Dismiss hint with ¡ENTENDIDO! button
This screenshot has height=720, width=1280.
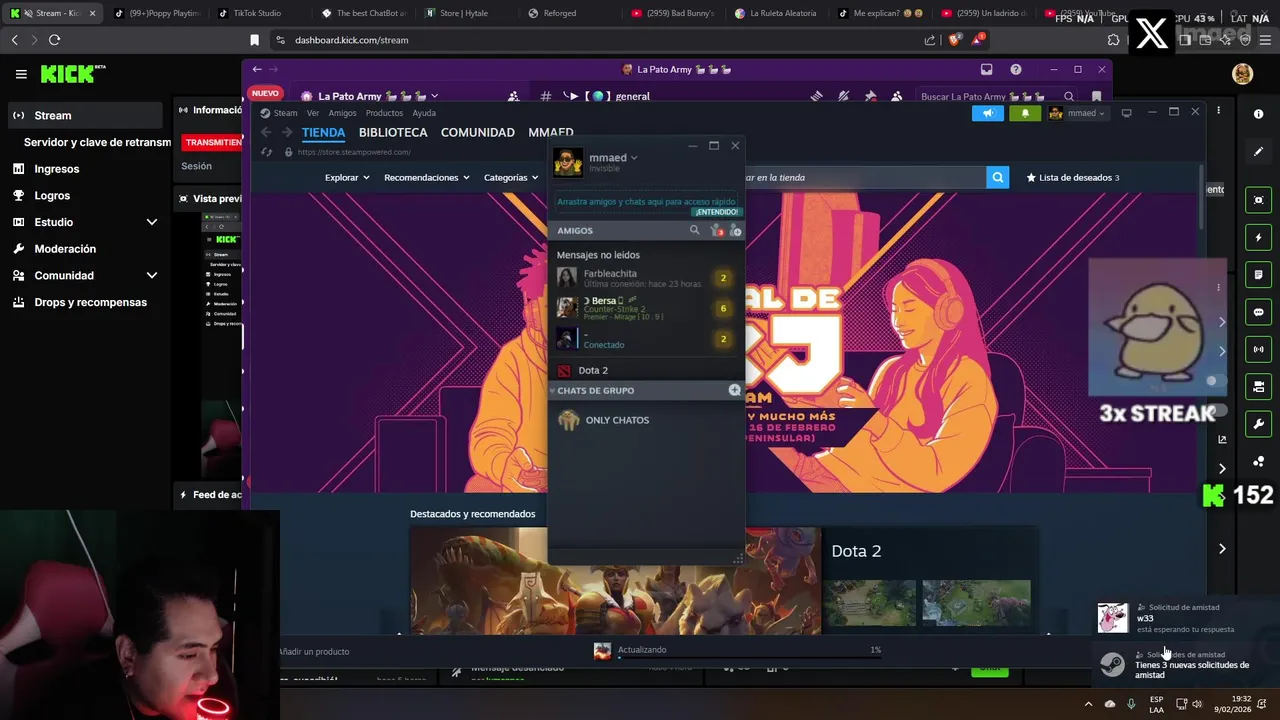pyautogui.click(x=716, y=212)
